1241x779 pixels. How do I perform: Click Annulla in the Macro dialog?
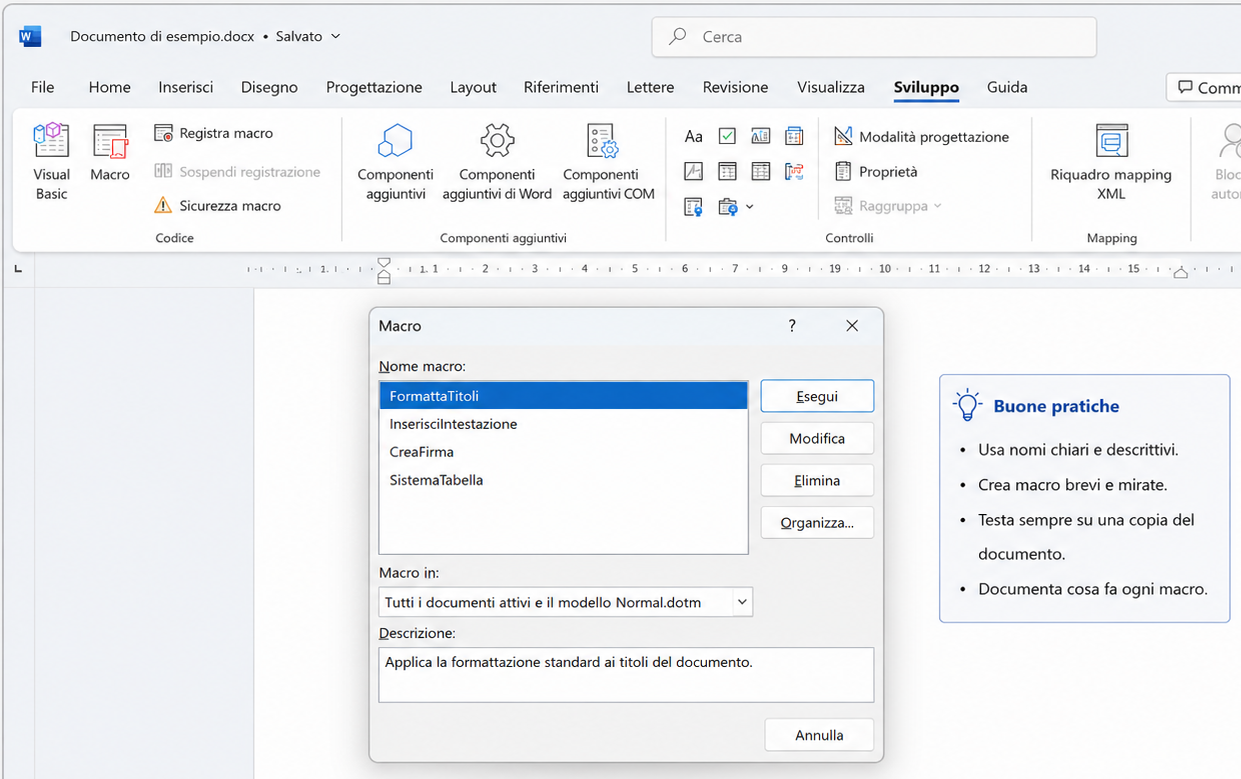click(819, 735)
